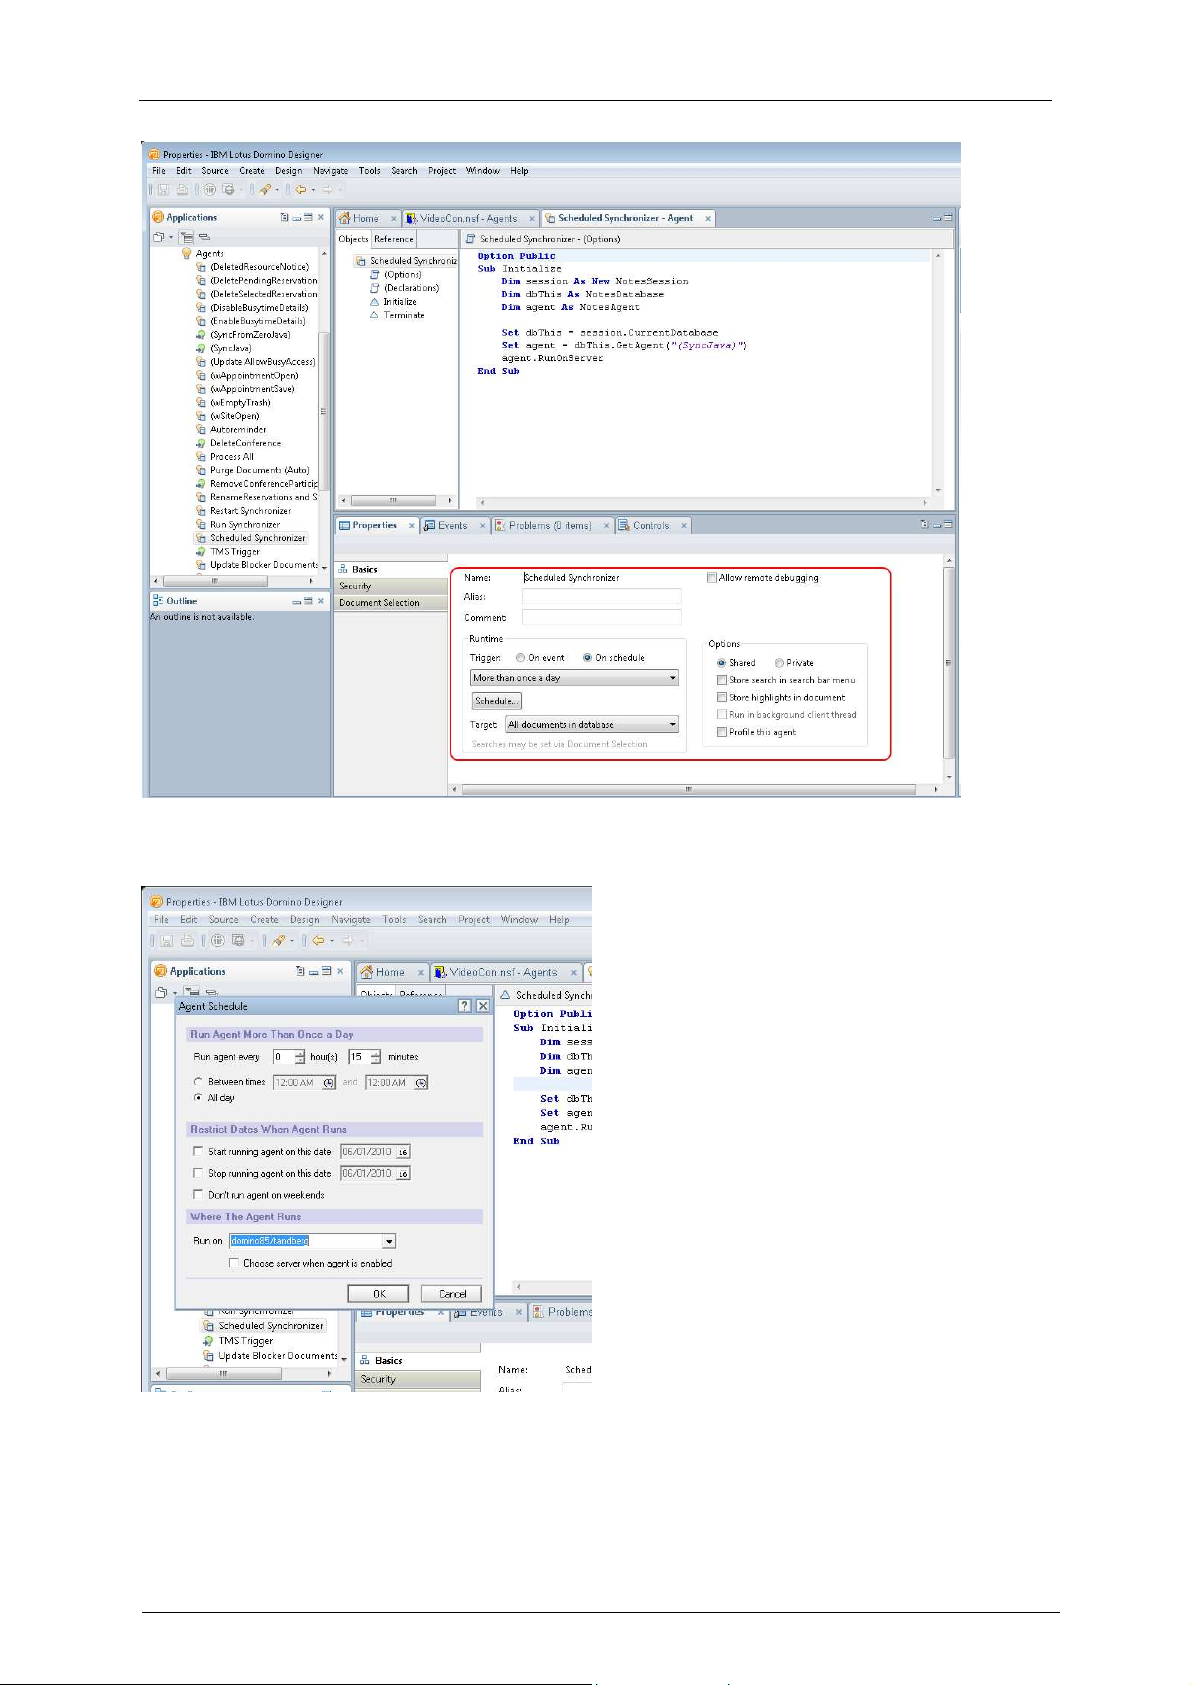This screenshot has width=1191, height=1685.
Task: Click the lightbulb icon beside Agents
Action: point(186,254)
